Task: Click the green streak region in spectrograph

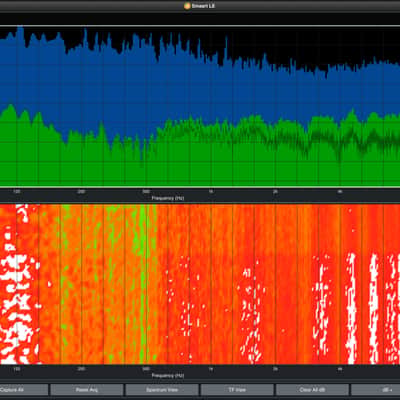Action: pyautogui.click(x=143, y=283)
